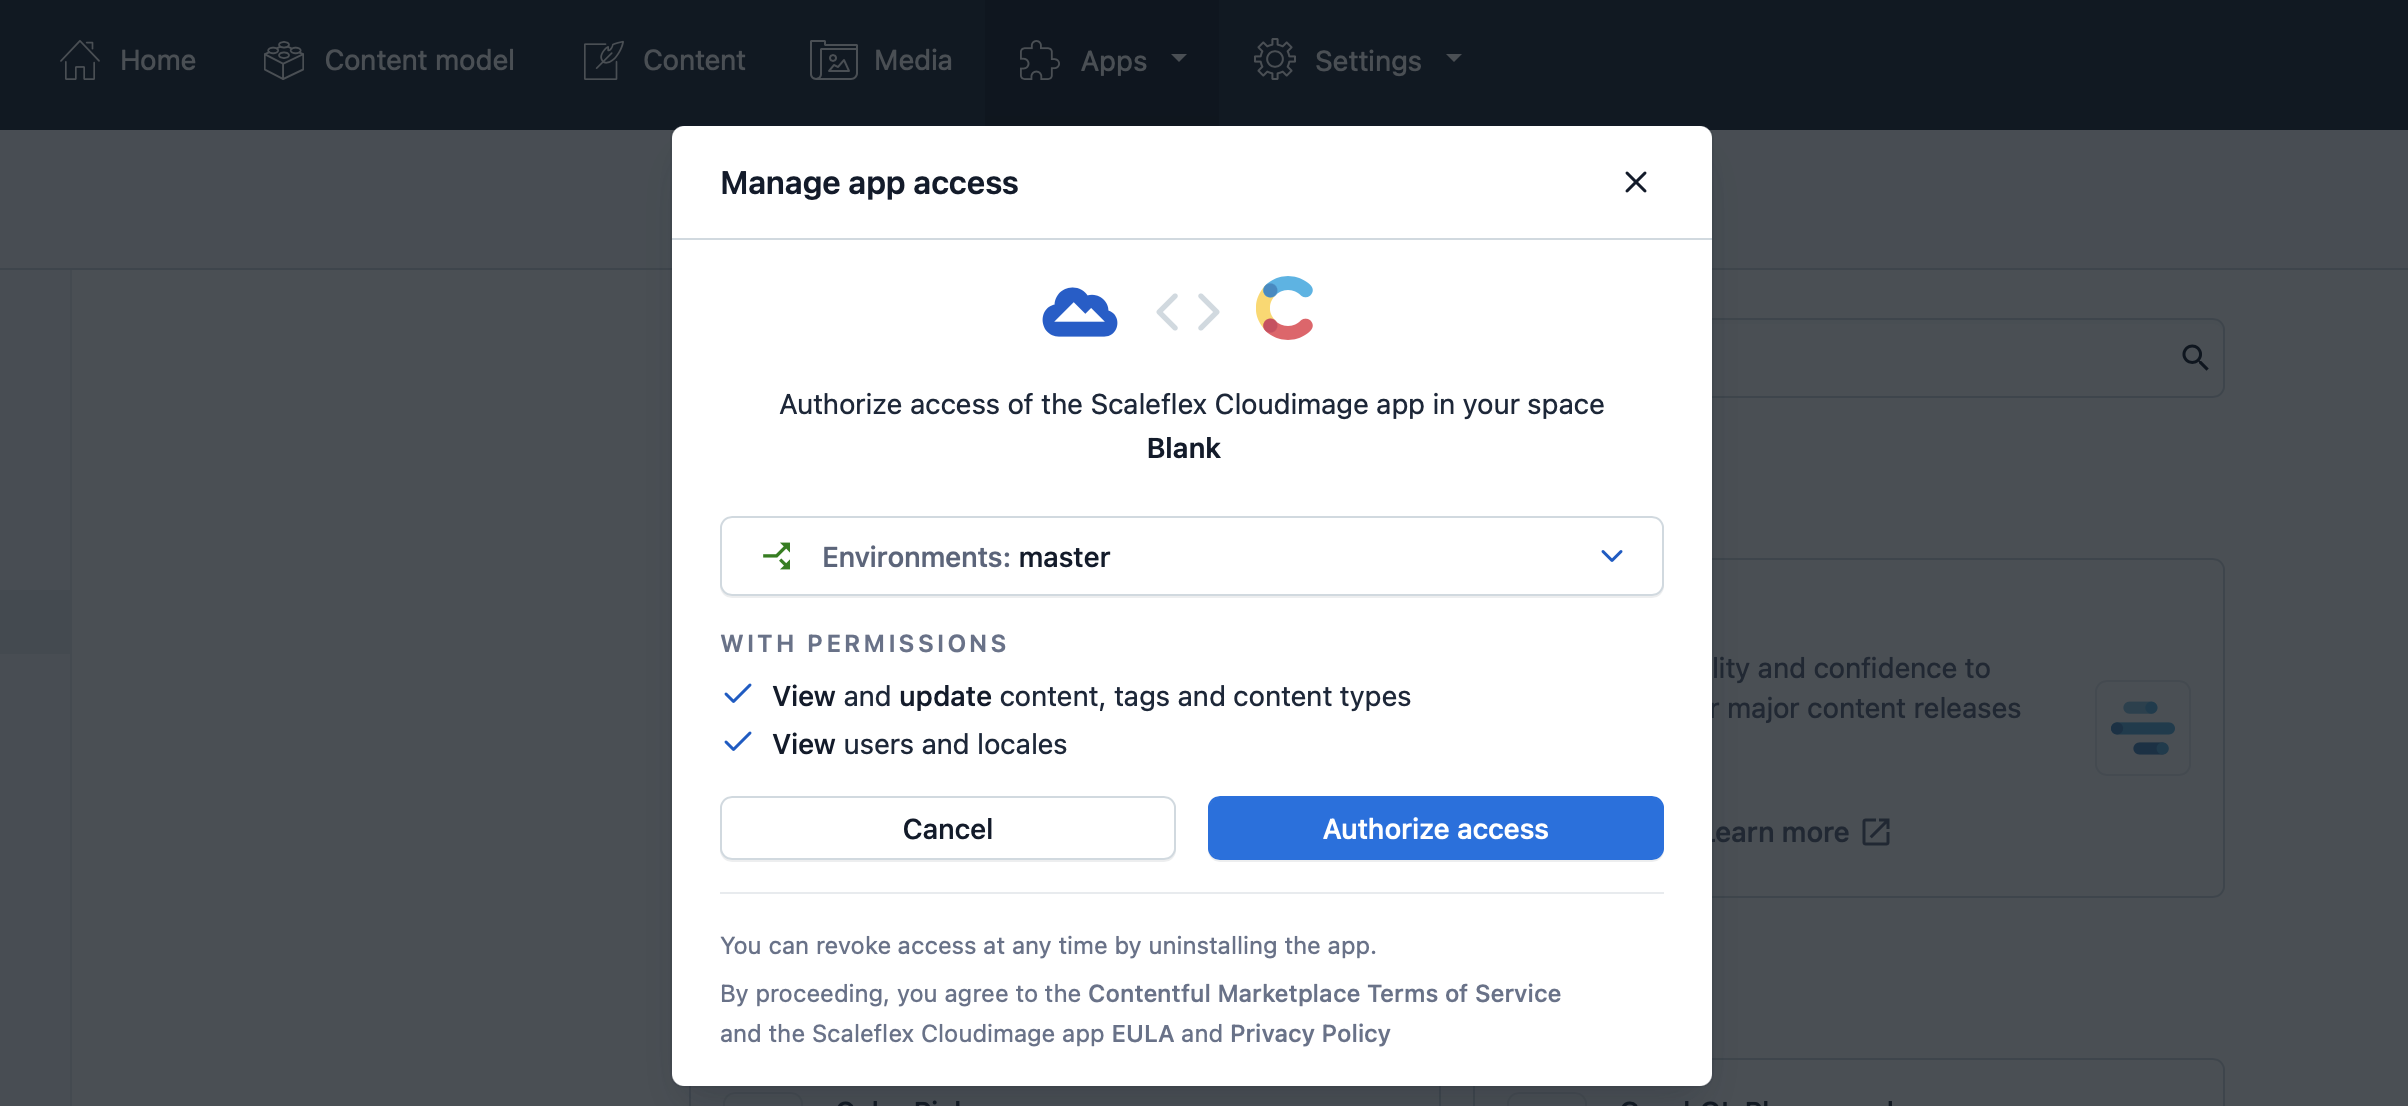Click the Apps puzzle piece icon

click(1039, 60)
